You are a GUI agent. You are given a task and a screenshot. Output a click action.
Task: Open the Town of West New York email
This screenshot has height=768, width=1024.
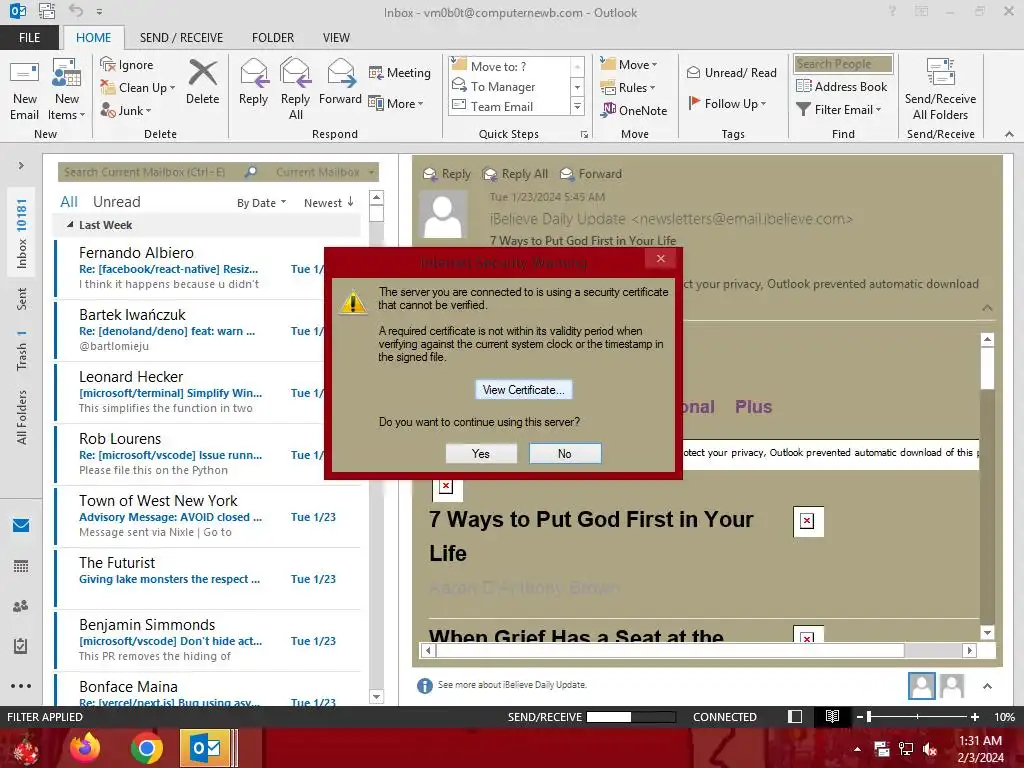(208, 516)
